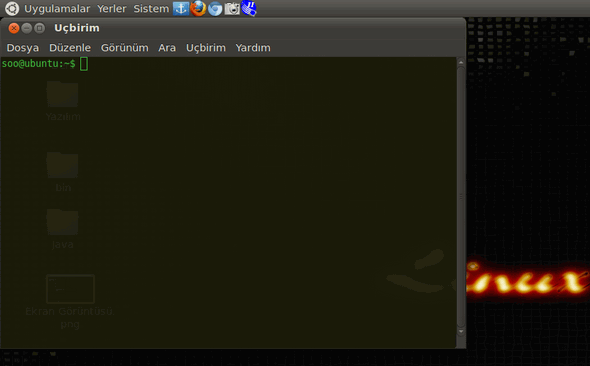The image size is (590, 366).
Task: Click the terminal vertical scrollbar track
Action: (461, 197)
